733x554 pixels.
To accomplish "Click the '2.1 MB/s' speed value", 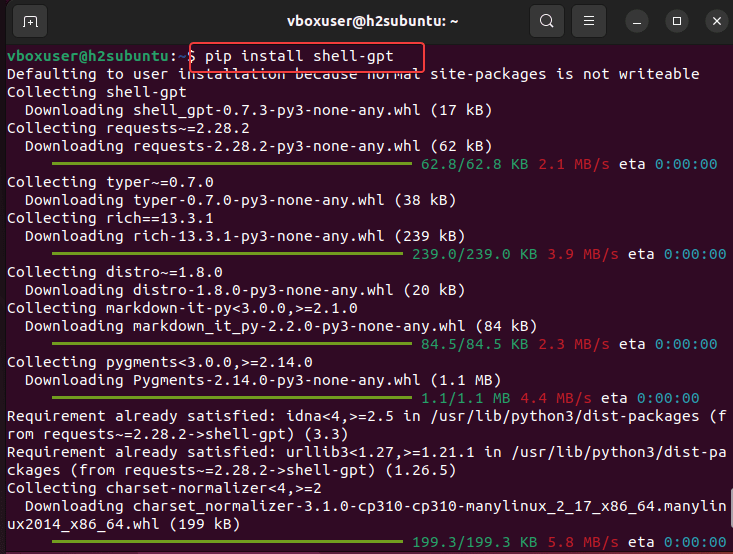I will coord(574,164).
